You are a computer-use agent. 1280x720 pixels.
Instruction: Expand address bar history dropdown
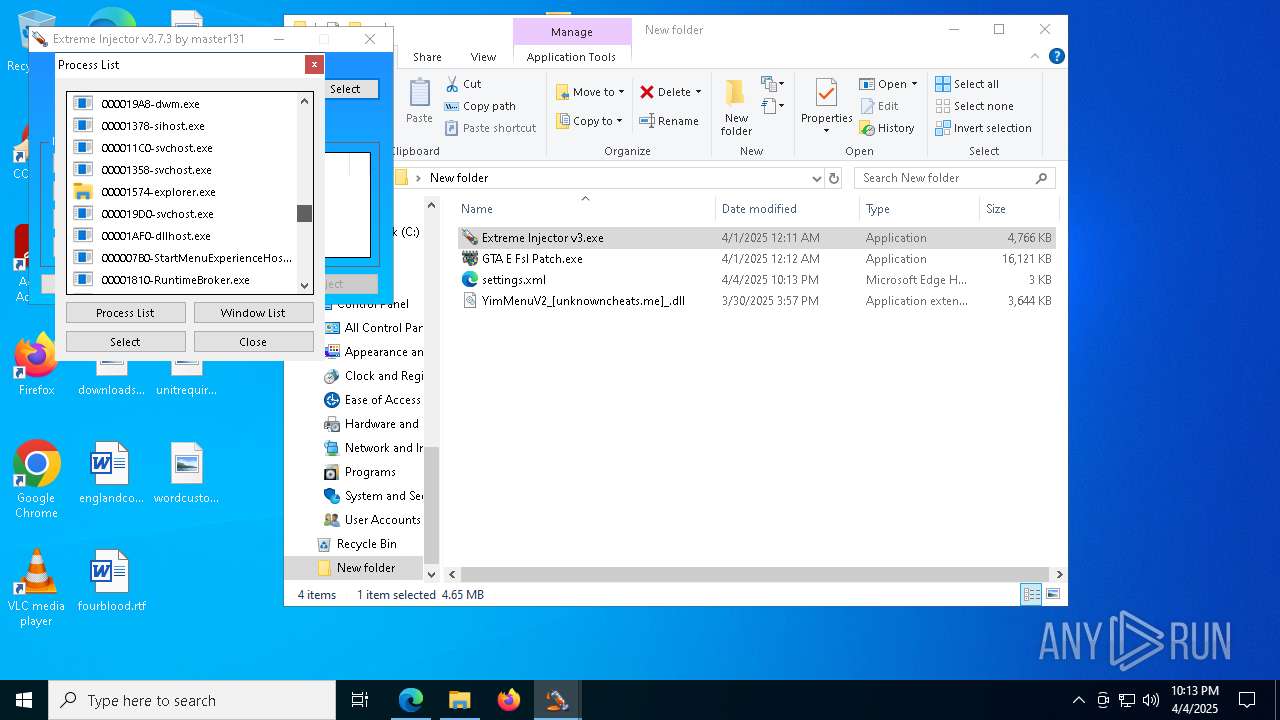point(816,178)
